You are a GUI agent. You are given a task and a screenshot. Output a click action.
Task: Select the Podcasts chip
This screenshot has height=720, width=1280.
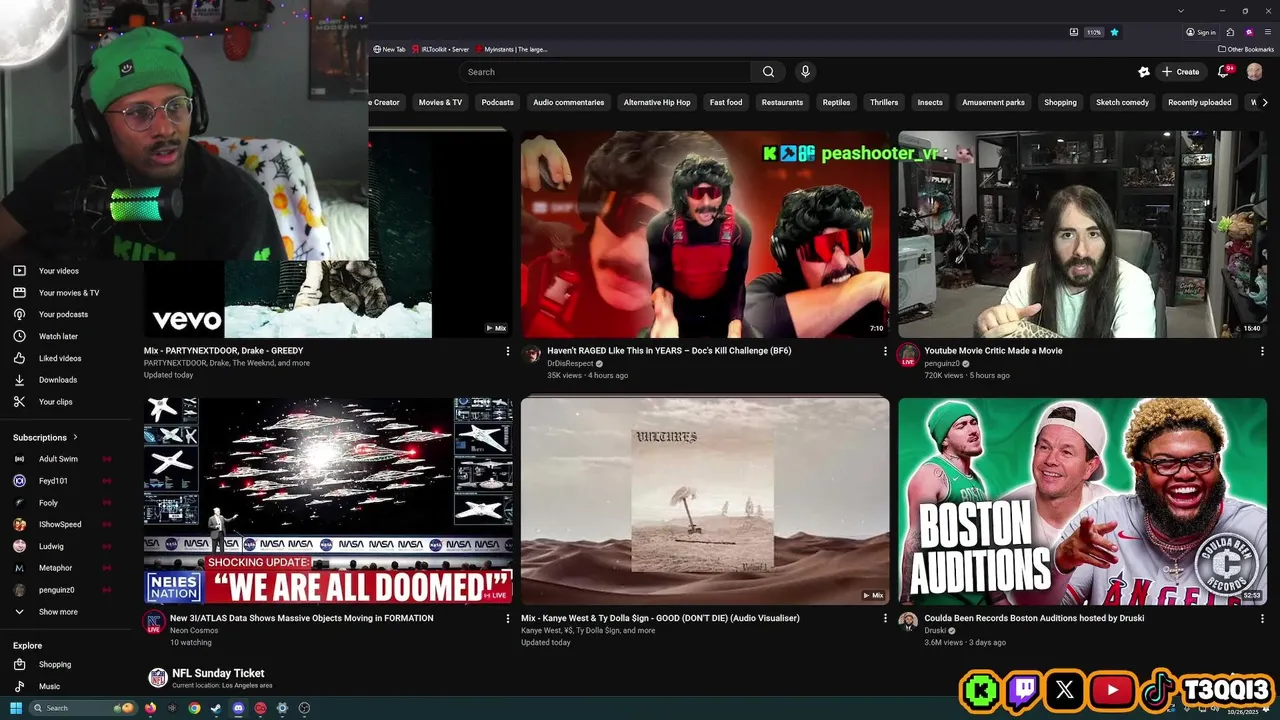497,102
